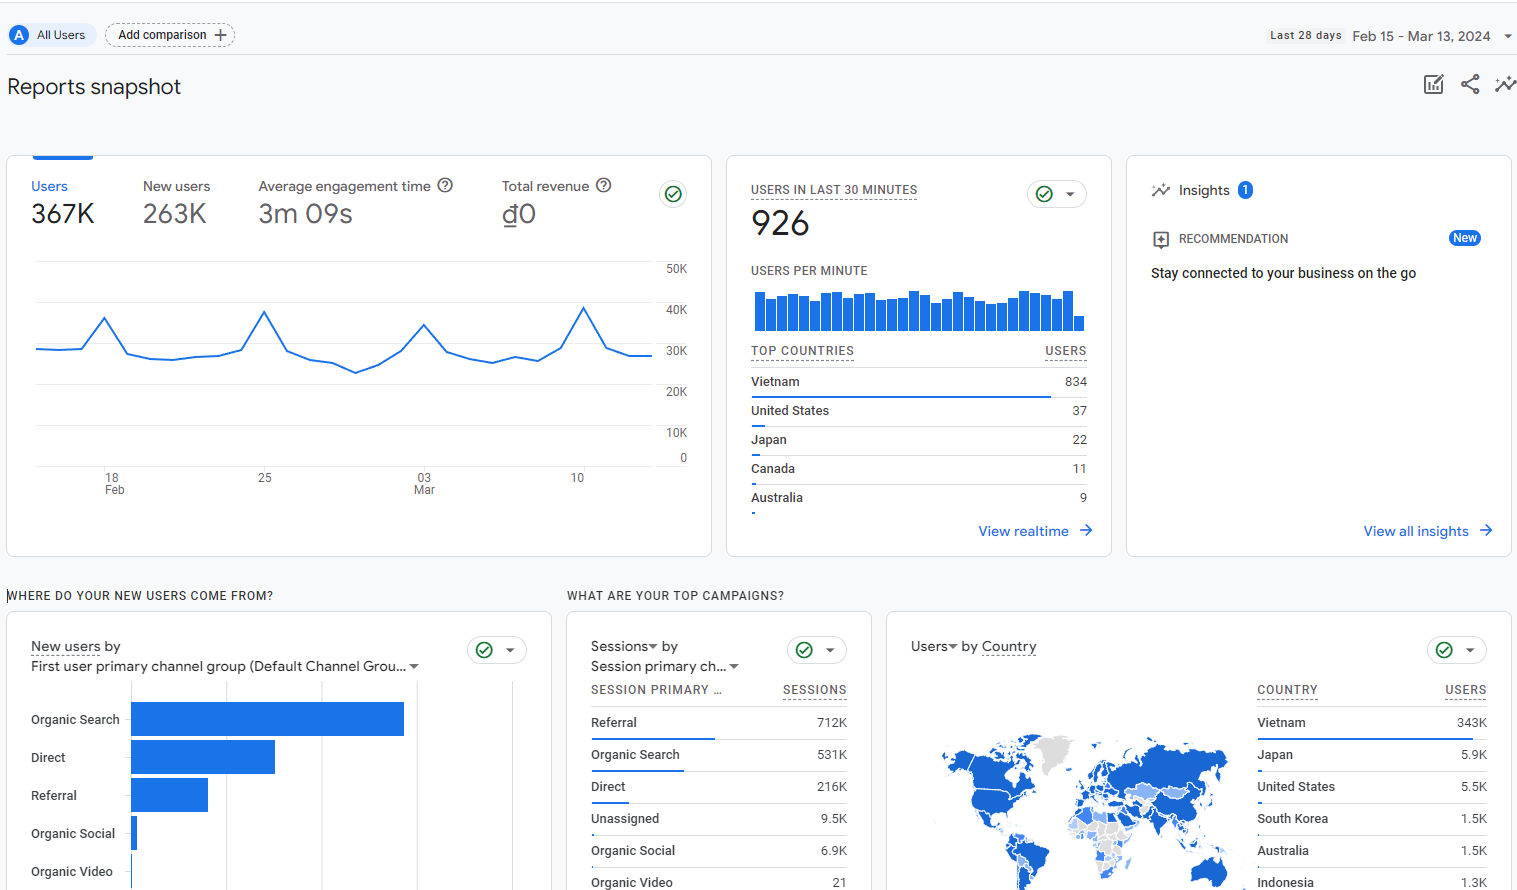Expand the Users by Country status dropdown arrow

[x=1470, y=650]
